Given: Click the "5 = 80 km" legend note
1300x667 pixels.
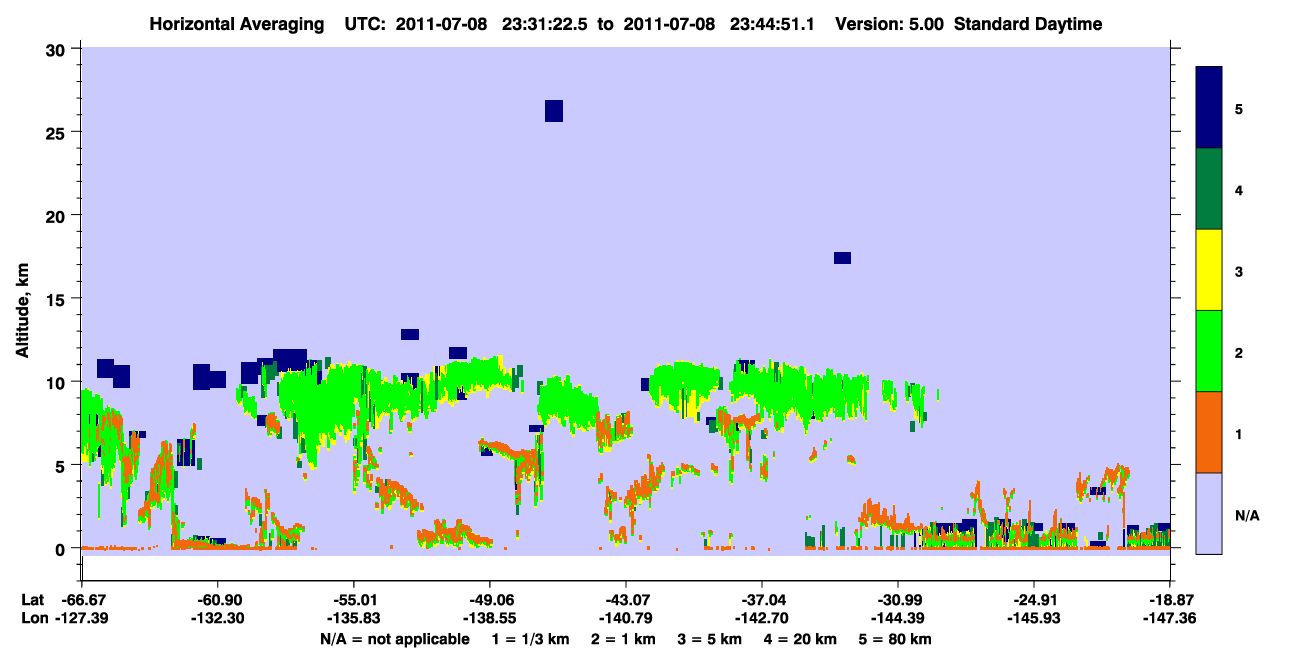Looking at the screenshot, I should click(x=895, y=639).
